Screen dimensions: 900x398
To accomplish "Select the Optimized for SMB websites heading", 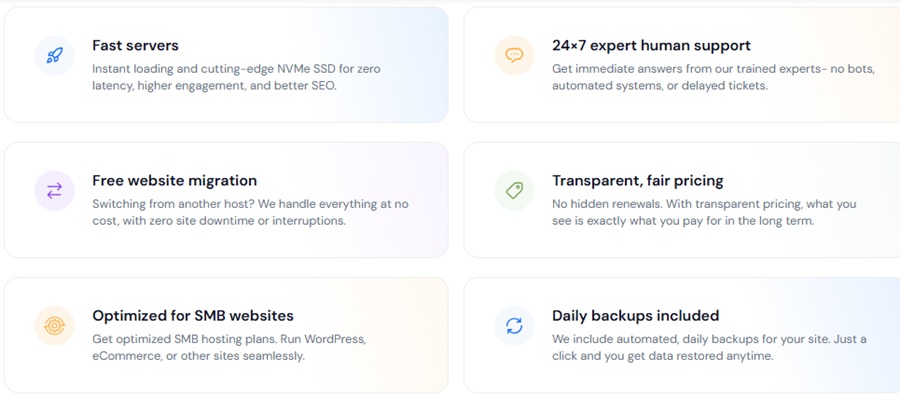I will pyautogui.click(x=193, y=315).
